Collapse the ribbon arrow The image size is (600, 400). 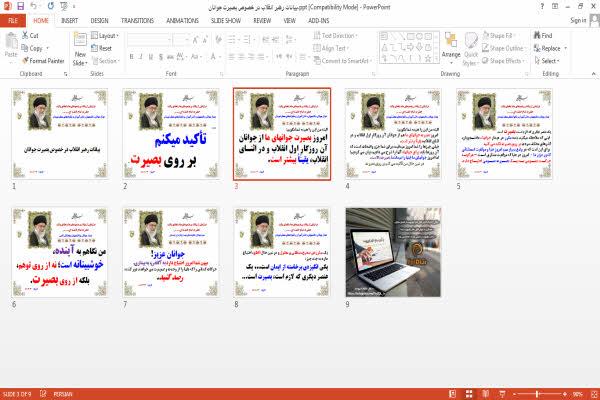[x=593, y=73]
